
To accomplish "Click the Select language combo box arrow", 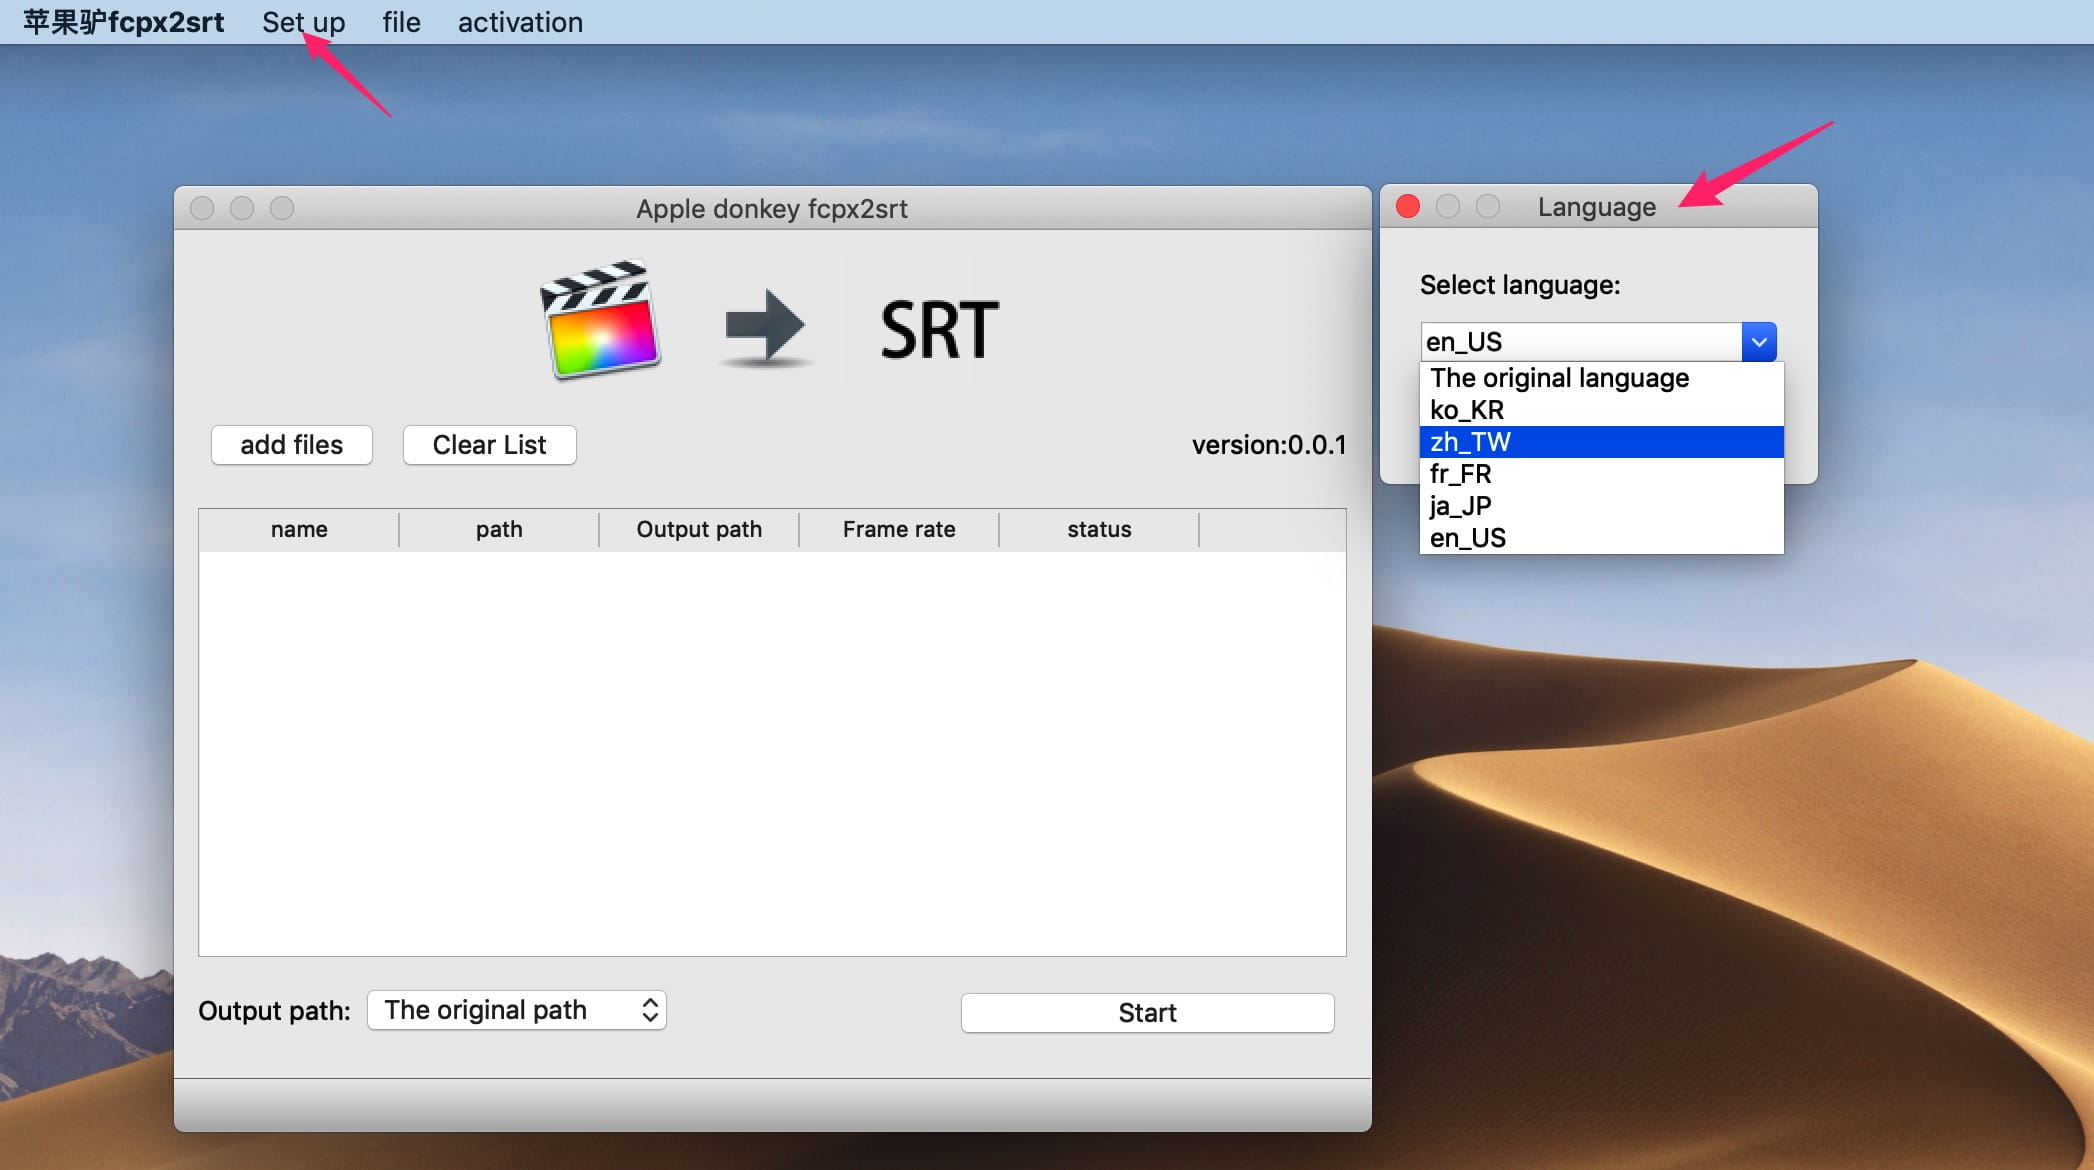I will pos(1759,342).
